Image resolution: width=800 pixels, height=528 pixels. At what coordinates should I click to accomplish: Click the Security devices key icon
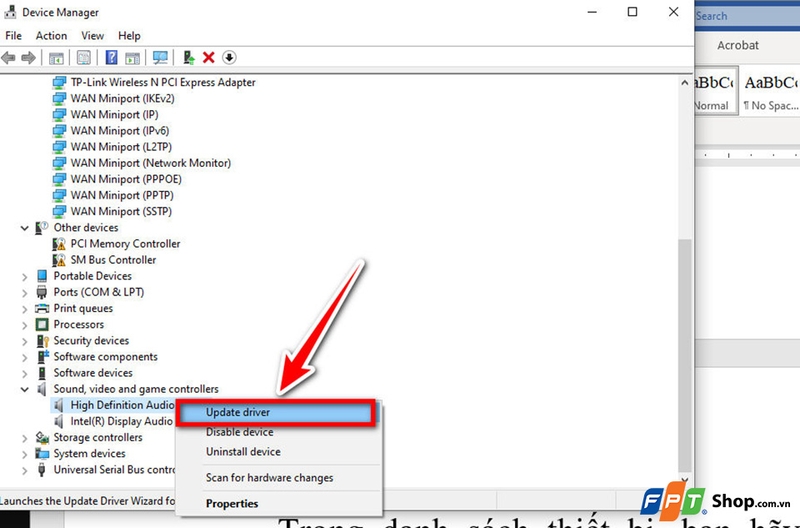[42, 341]
